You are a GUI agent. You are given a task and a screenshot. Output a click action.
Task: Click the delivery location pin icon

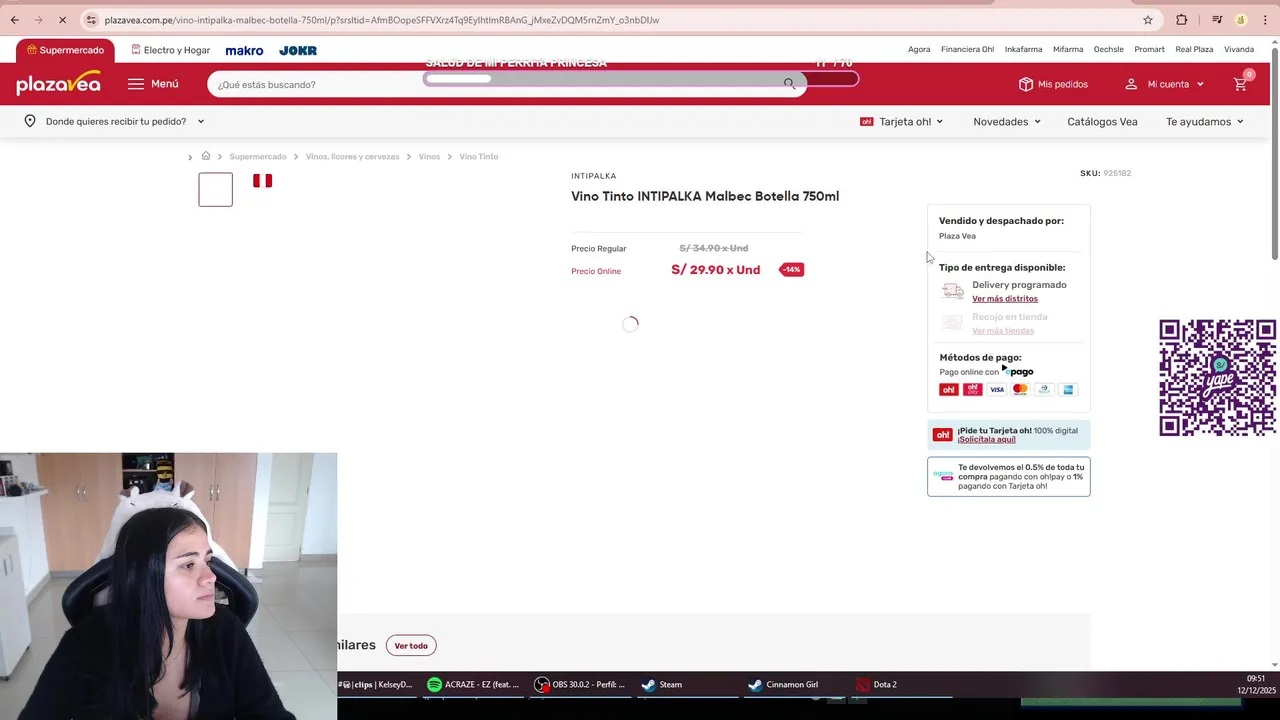pyautogui.click(x=30, y=121)
